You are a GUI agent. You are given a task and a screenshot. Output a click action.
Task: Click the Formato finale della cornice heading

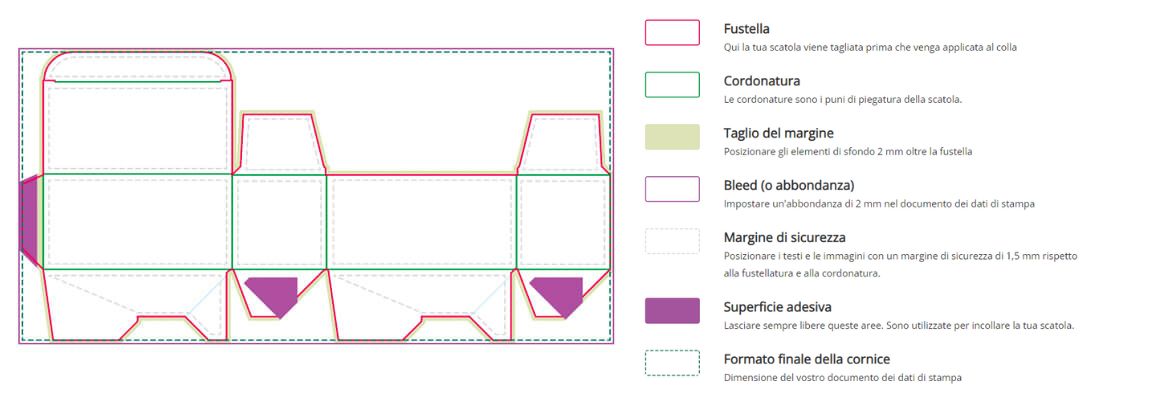[x=806, y=359]
